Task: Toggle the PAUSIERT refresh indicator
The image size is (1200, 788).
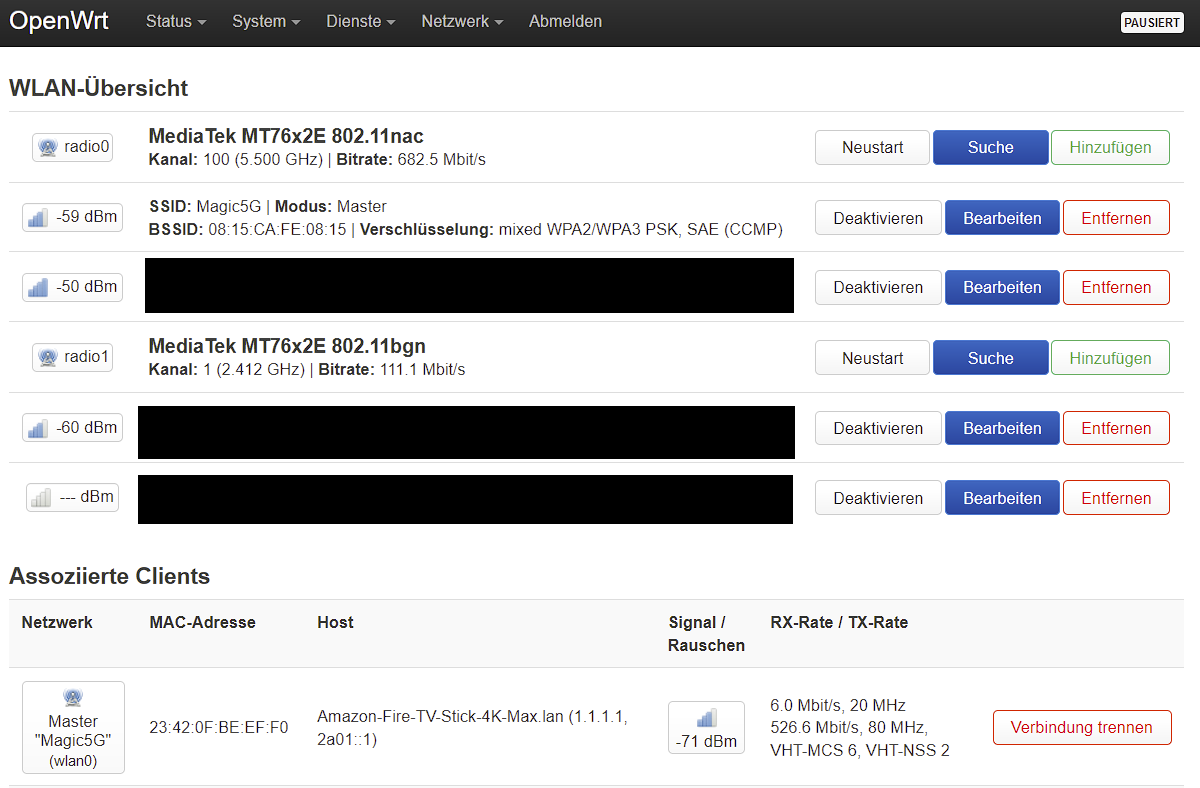Action: (1152, 23)
